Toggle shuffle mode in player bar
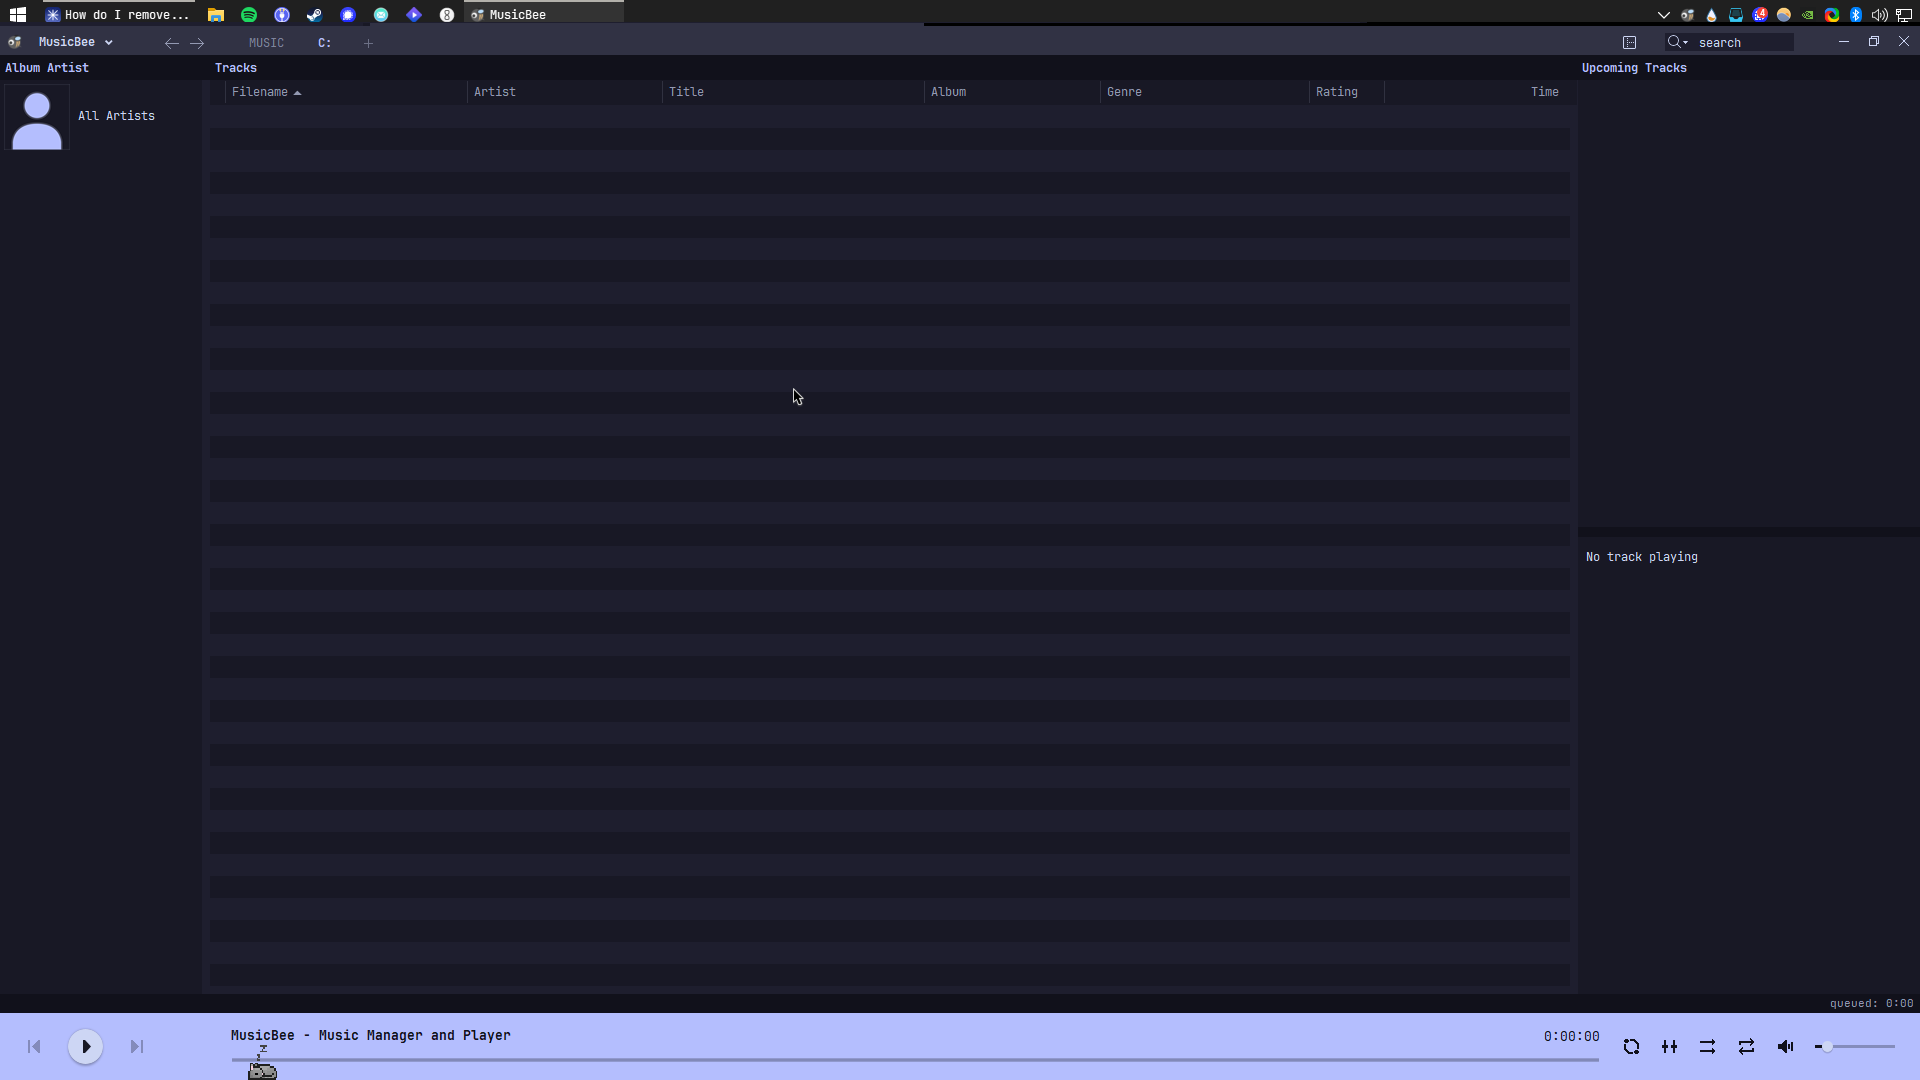The height and width of the screenshot is (1080, 1920). pos(1707,1047)
